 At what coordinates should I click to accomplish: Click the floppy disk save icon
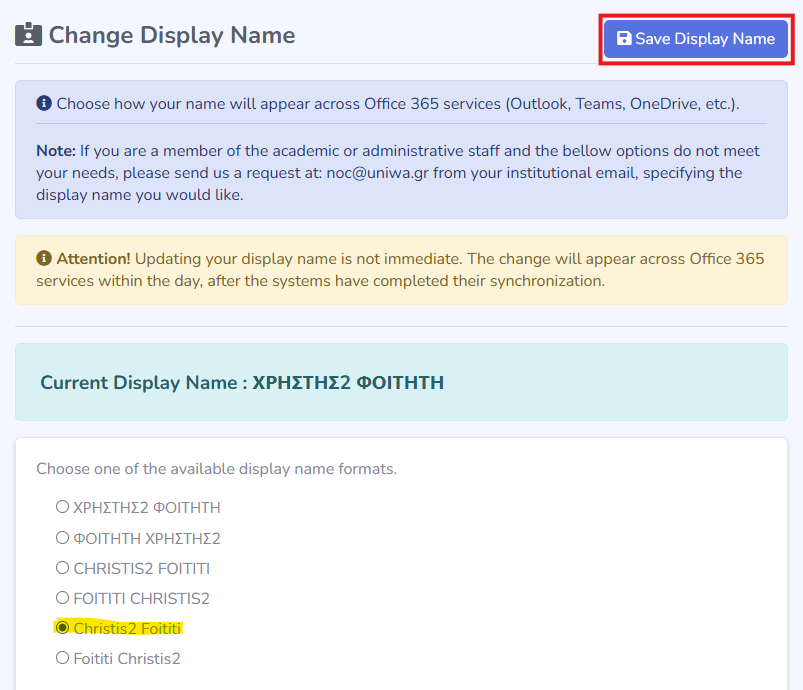[x=624, y=38]
